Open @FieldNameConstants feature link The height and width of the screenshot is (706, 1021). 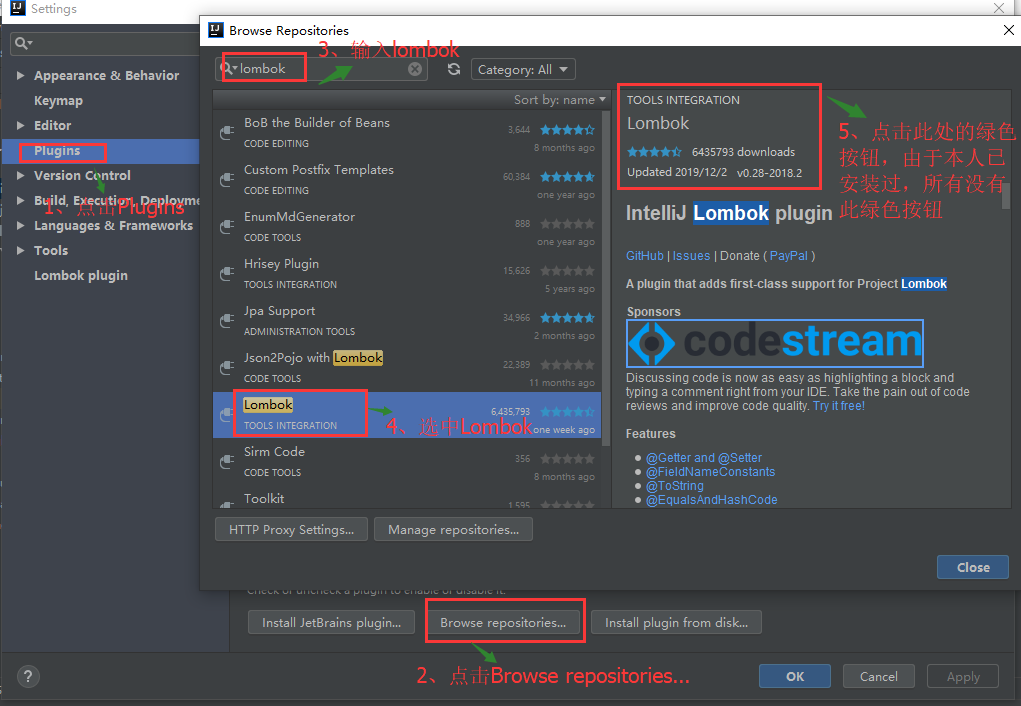(710, 472)
